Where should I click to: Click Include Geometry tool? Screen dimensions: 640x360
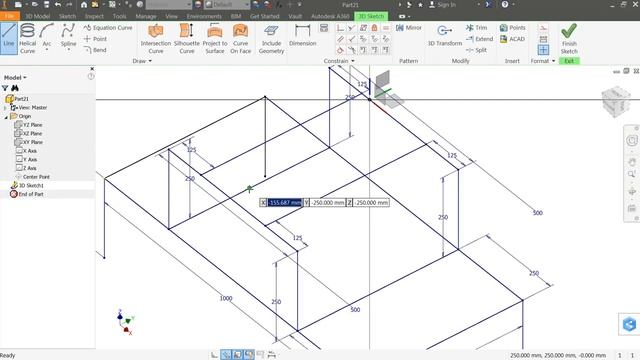[271, 38]
